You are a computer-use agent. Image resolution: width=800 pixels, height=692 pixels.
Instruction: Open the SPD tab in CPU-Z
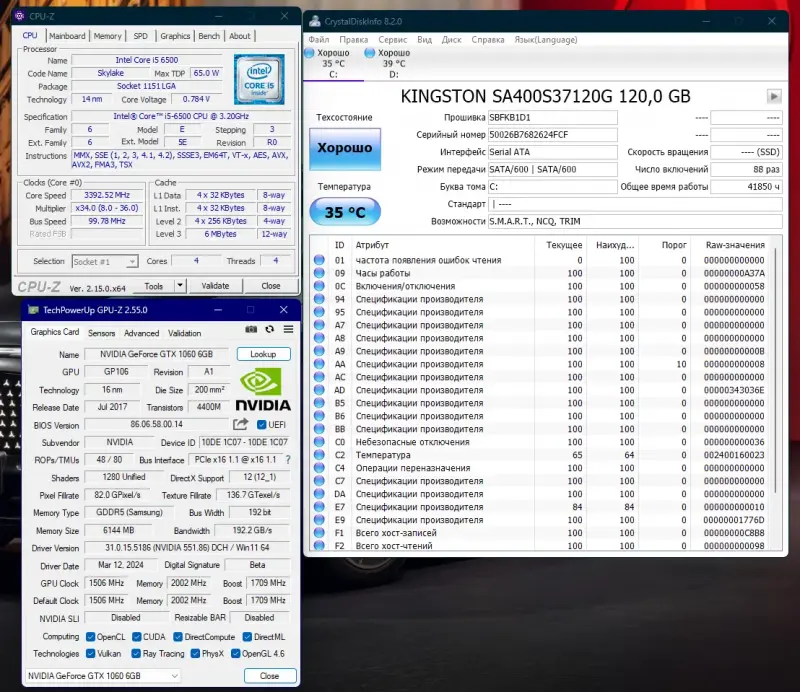140,36
